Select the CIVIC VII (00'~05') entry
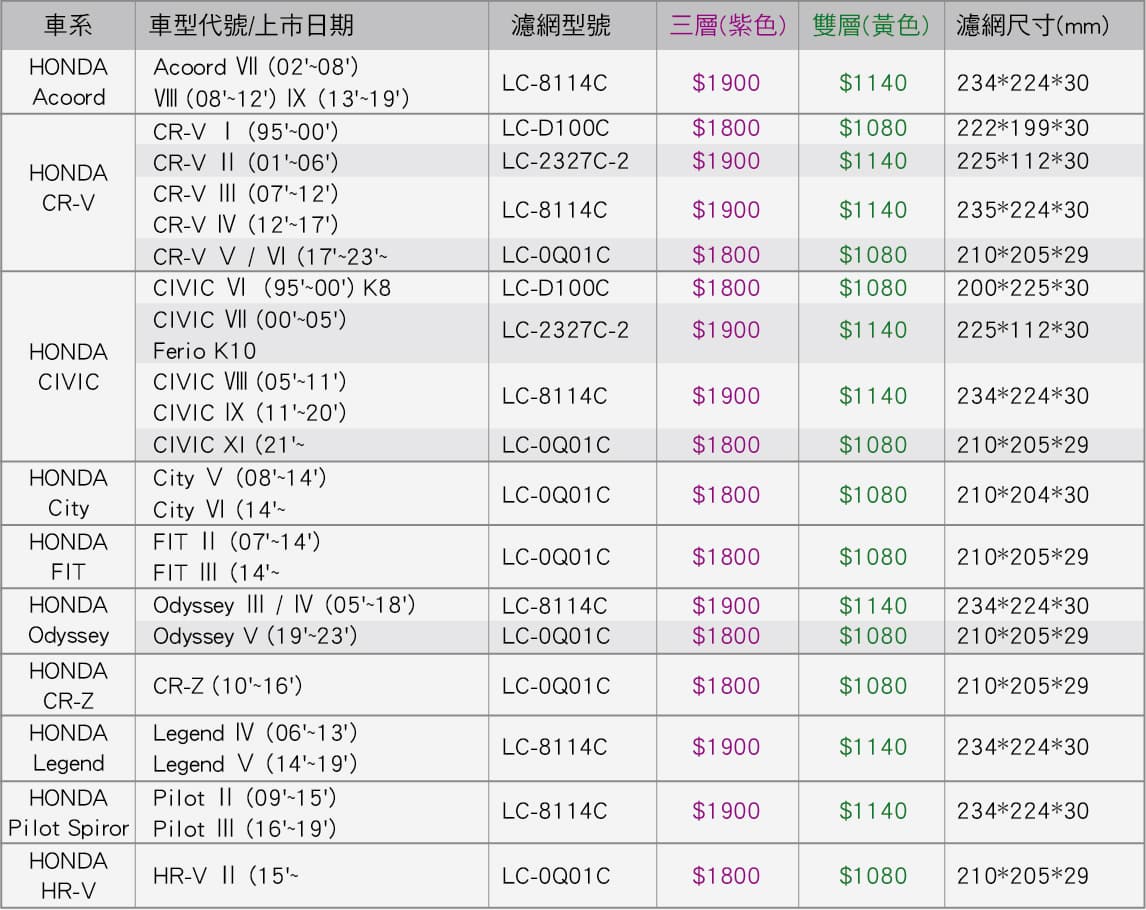The width and height of the screenshot is (1146, 910). (249, 319)
